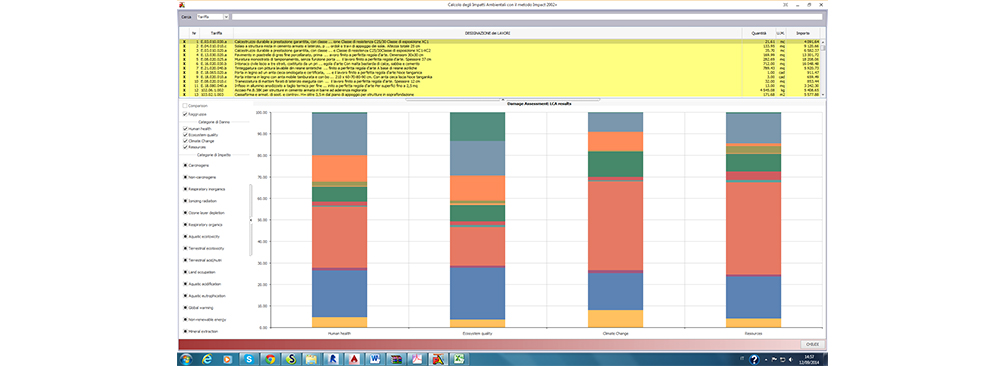Sort by the Importo column header

[x=803, y=33]
